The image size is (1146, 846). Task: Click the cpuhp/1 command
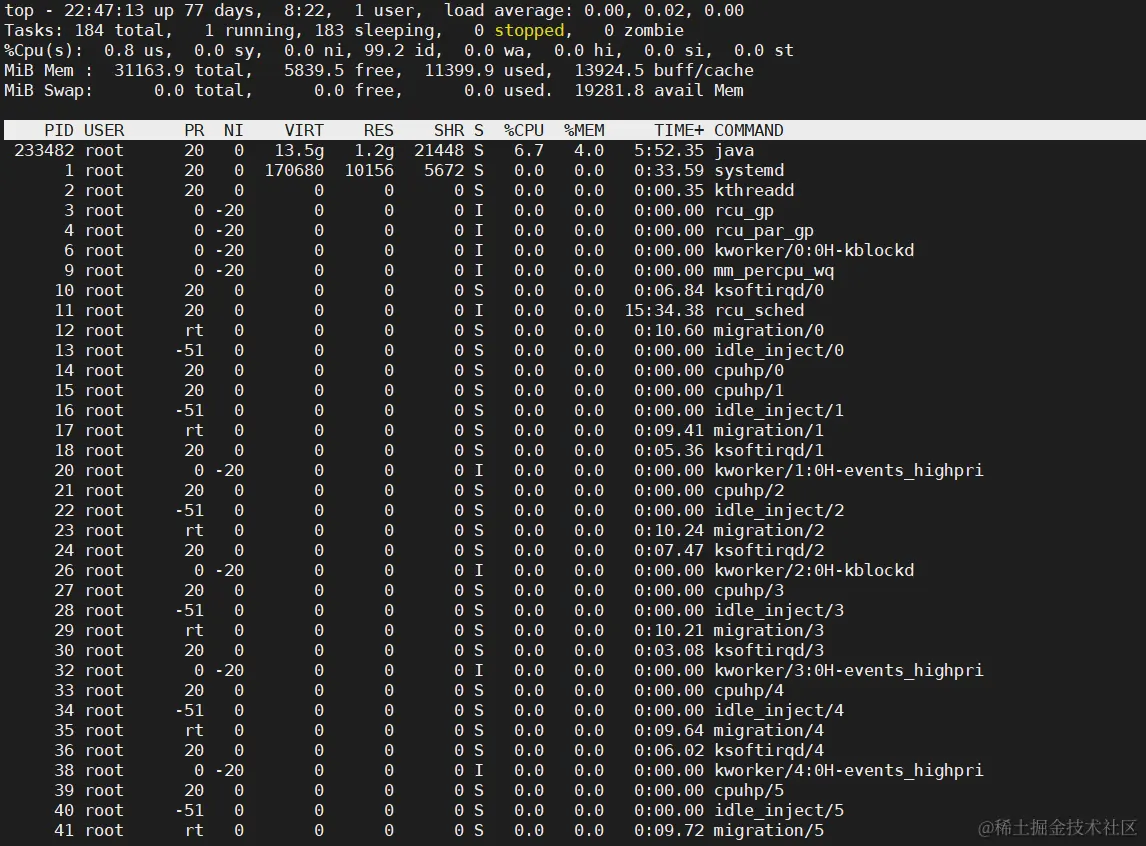[x=749, y=390]
